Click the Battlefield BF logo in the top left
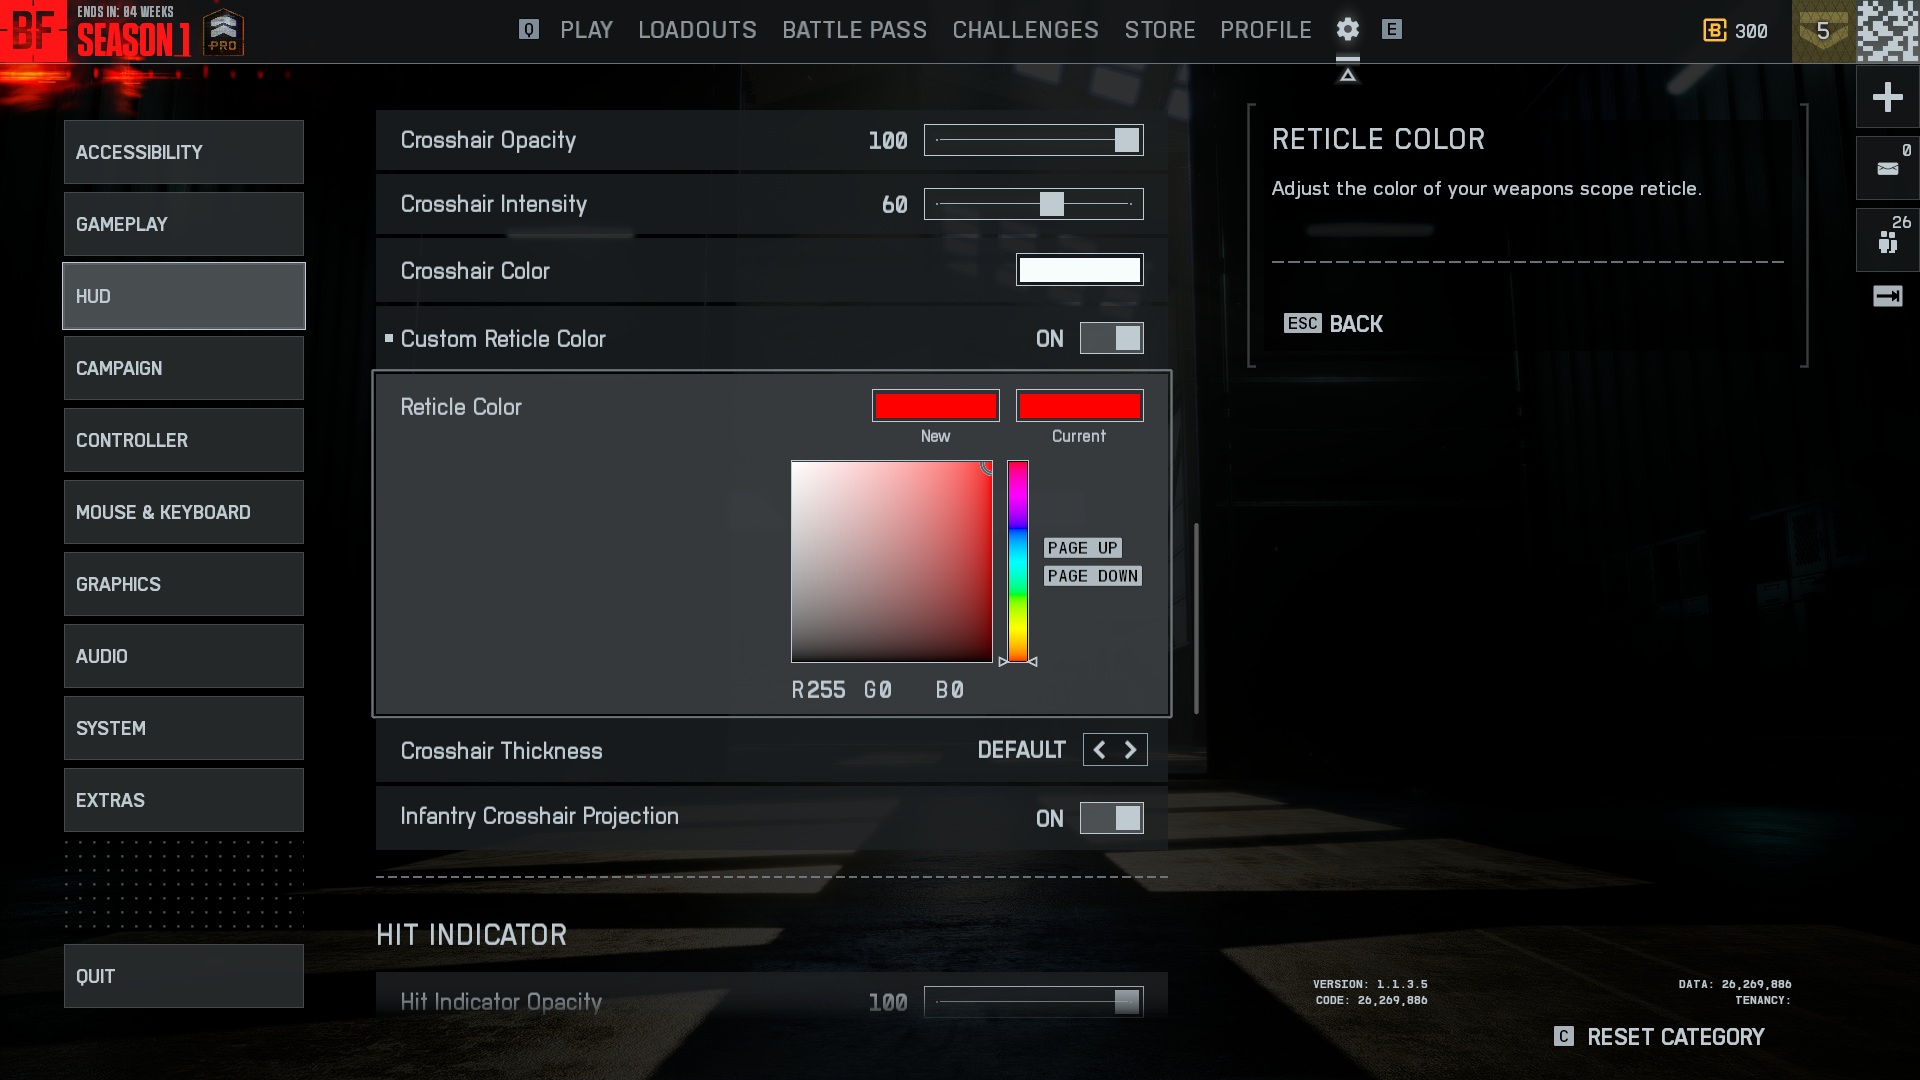The height and width of the screenshot is (1080, 1920). 33,31
